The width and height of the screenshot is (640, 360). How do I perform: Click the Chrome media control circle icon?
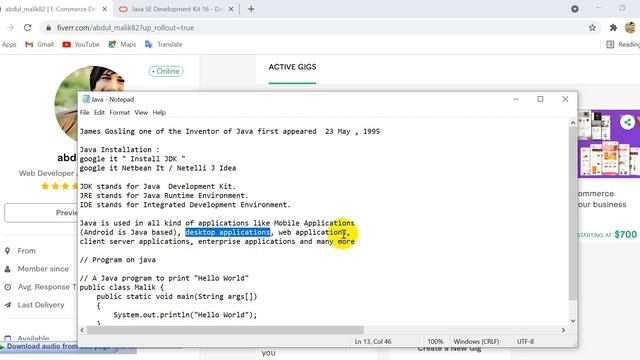(575, 9)
